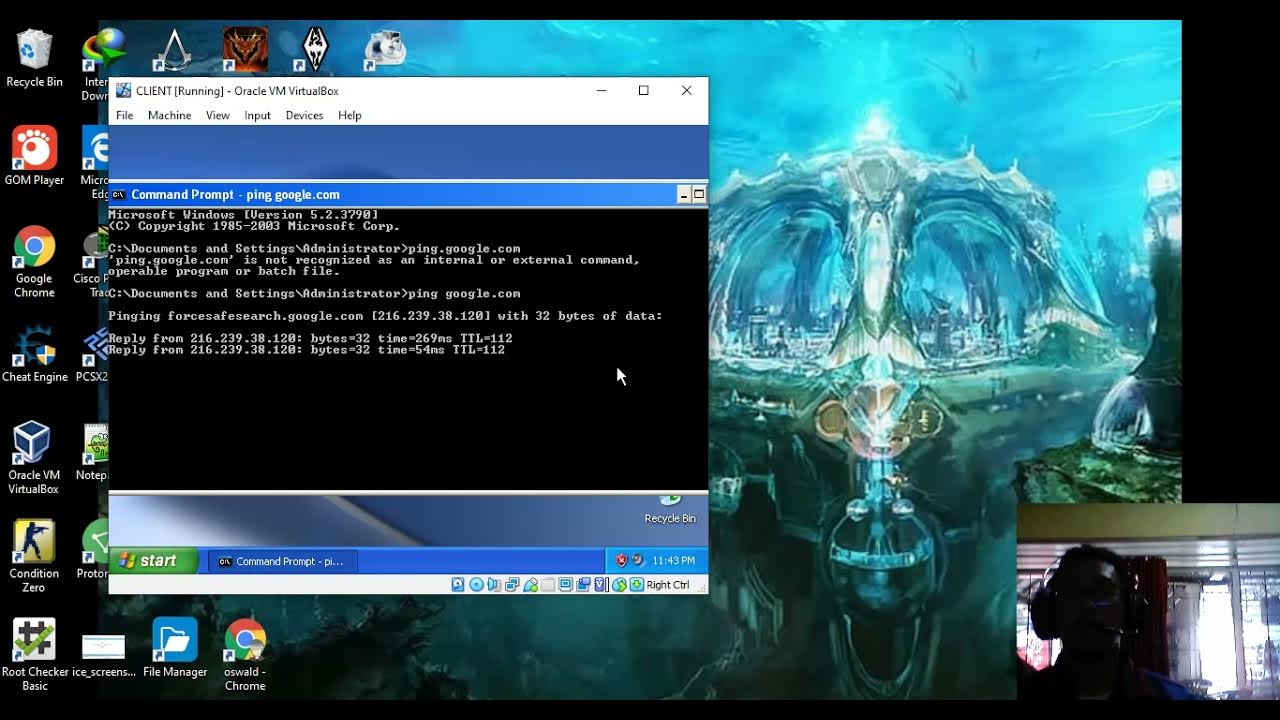Open oswald - Chrome desktop shortcut
This screenshot has width=1280, height=720.
coord(245,654)
